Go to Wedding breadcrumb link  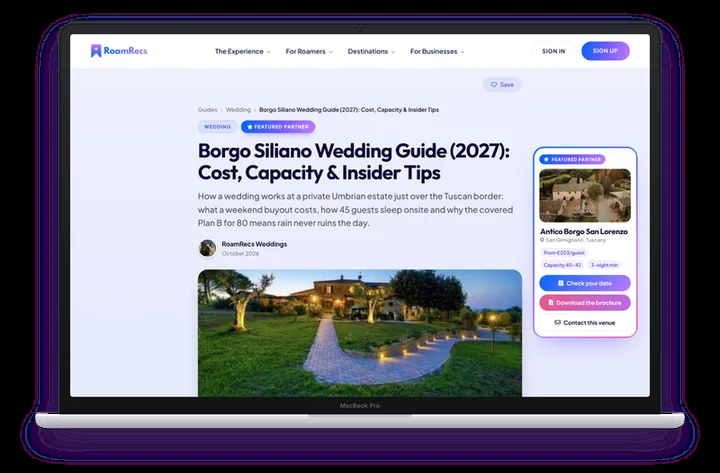[x=238, y=110]
